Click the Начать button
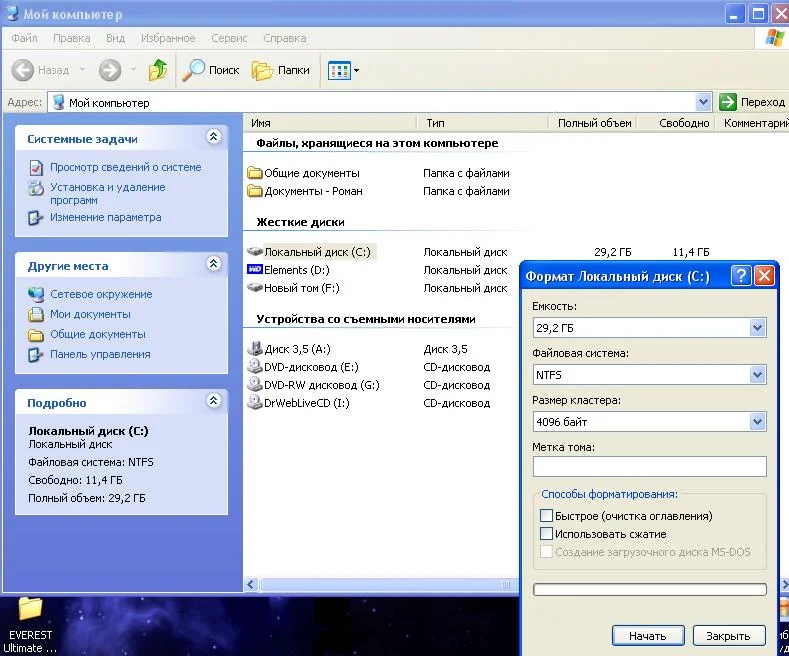The width and height of the screenshot is (789, 656). [647, 636]
